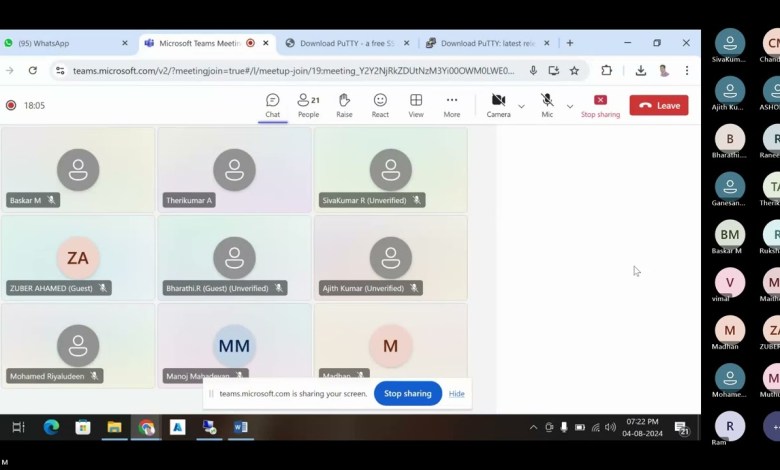The width and height of the screenshot is (780, 470).
Task: Click the install app icon in address bar
Action: (x=554, y=71)
